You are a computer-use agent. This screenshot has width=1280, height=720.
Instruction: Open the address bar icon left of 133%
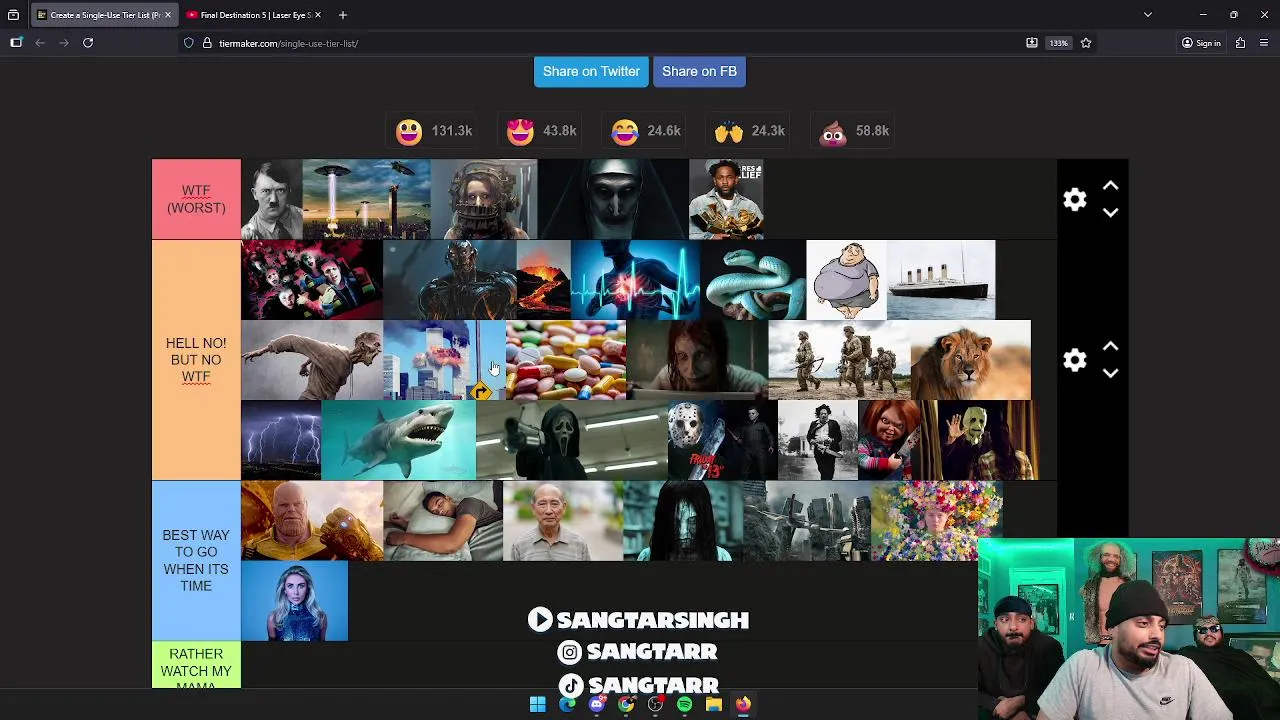click(x=1031, y=43)
